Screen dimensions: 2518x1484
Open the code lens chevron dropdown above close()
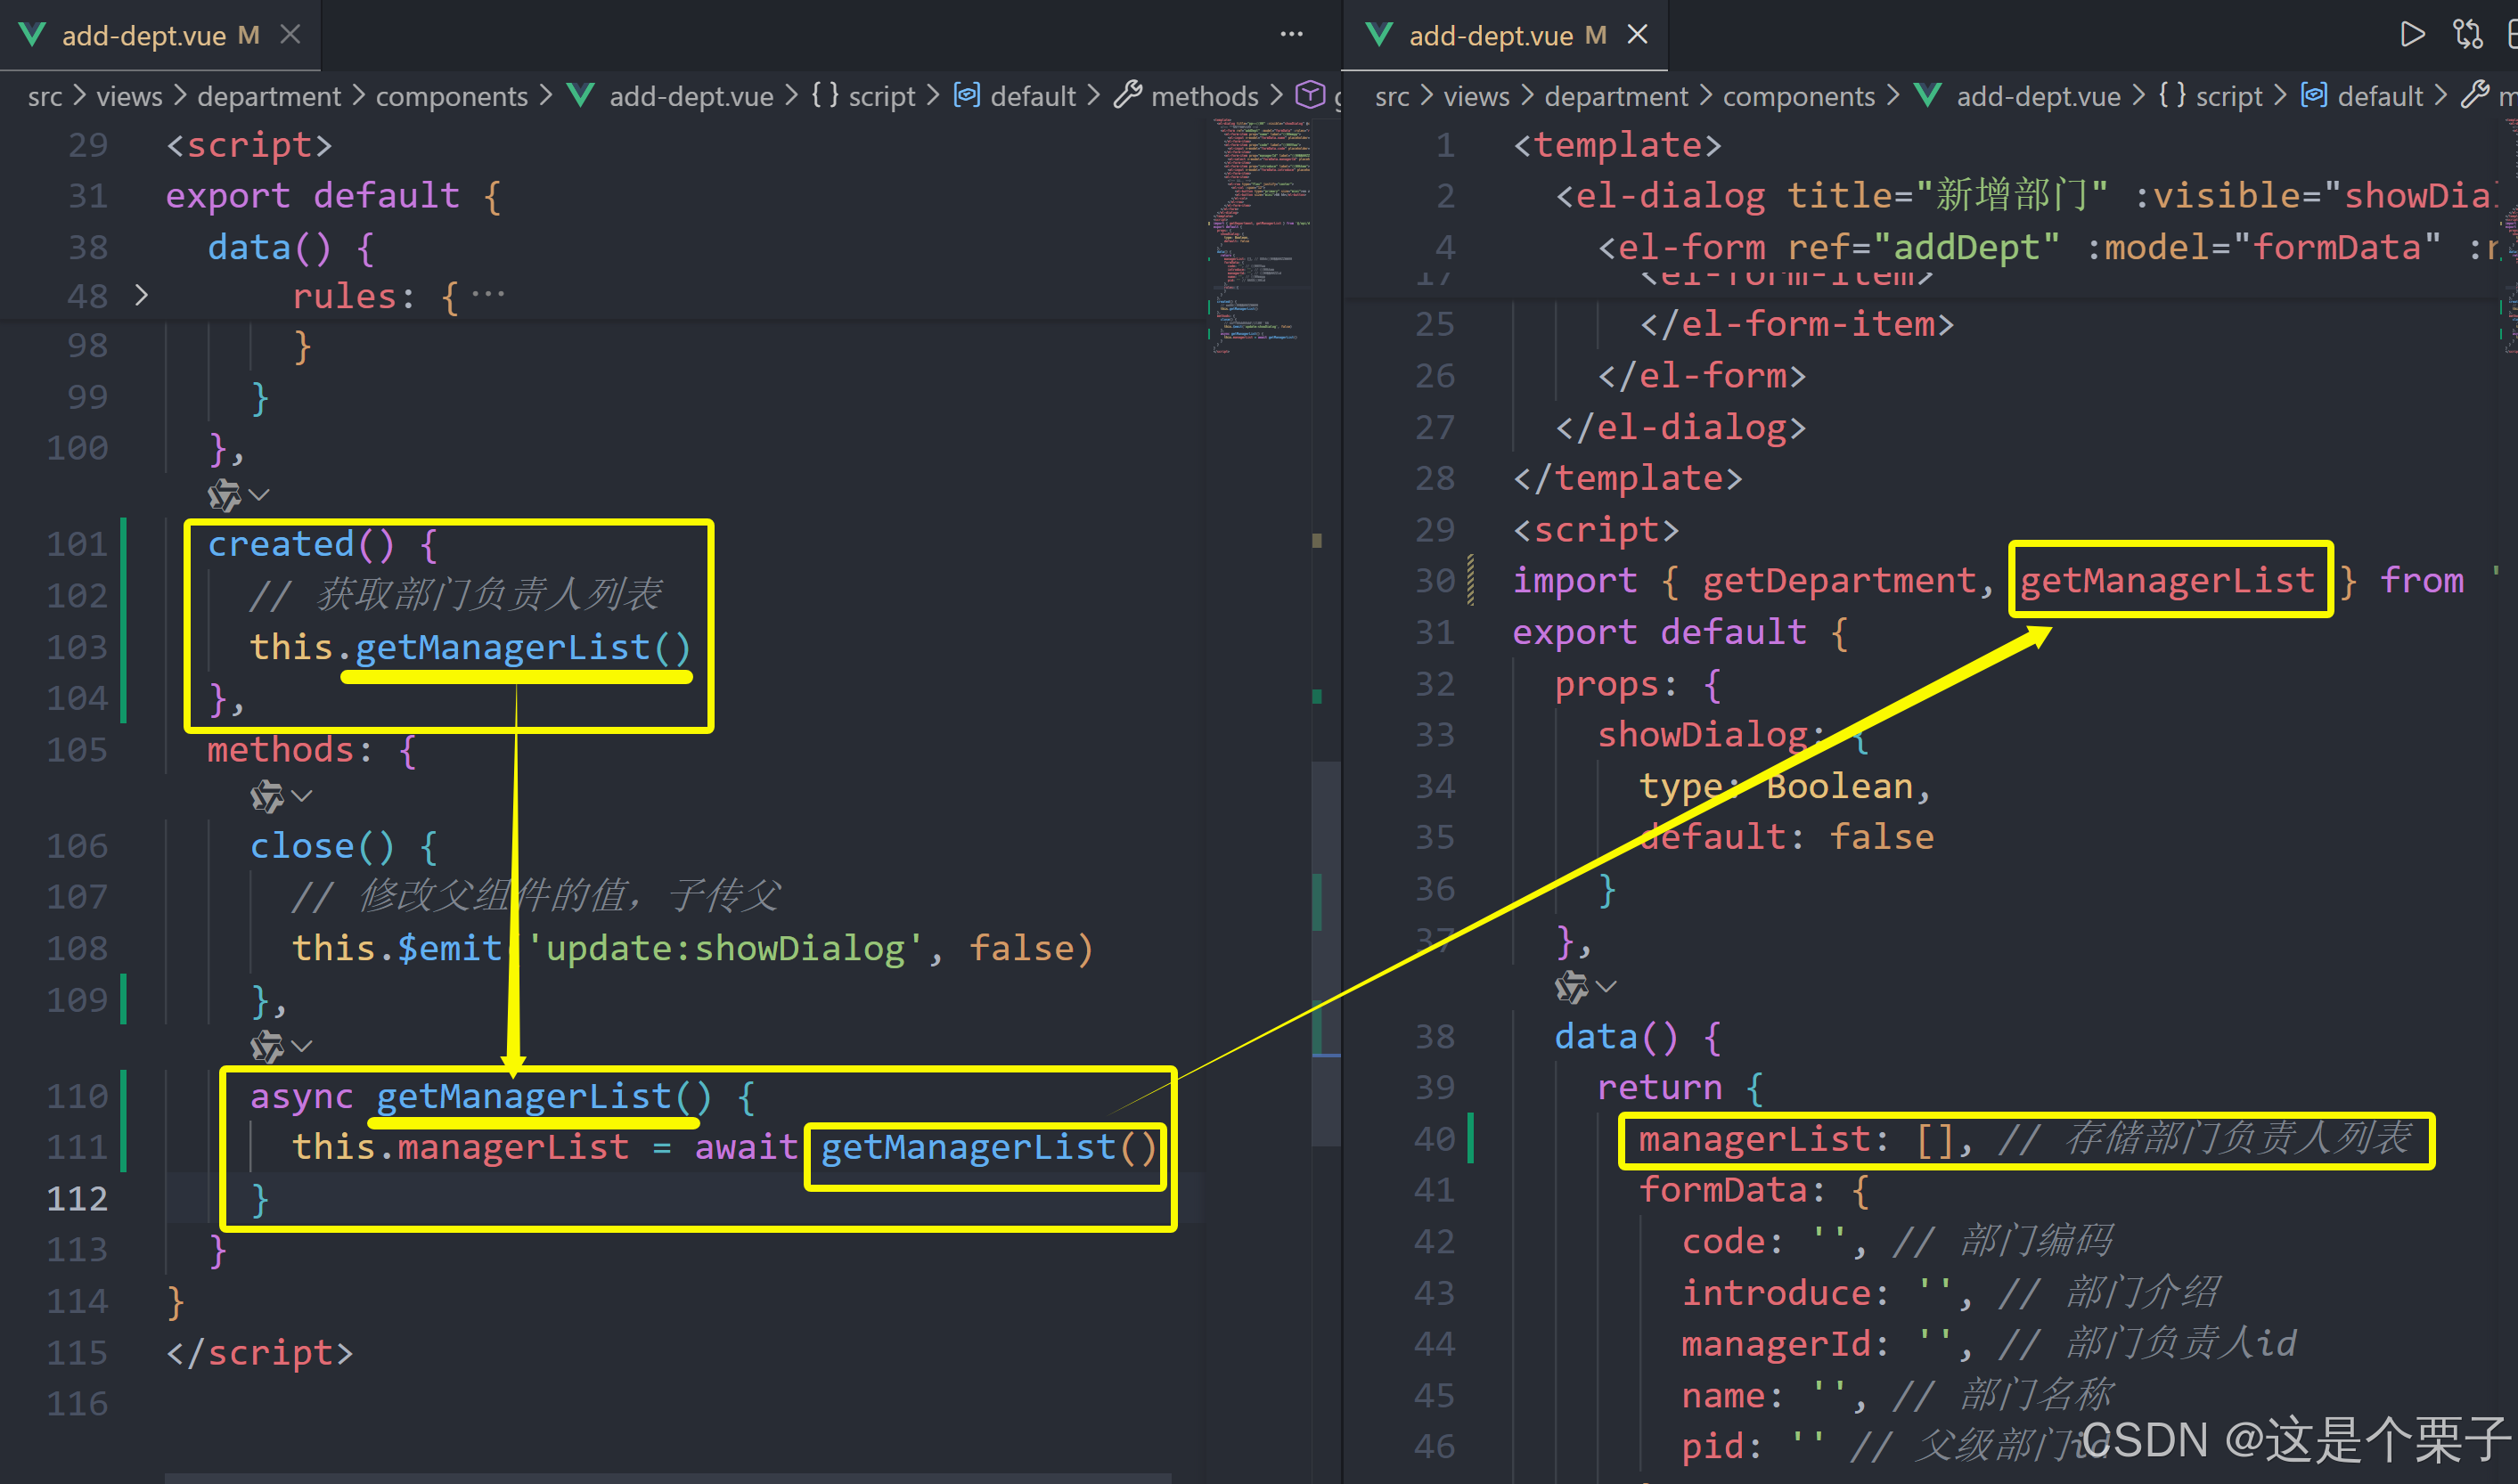pos(302,796)
